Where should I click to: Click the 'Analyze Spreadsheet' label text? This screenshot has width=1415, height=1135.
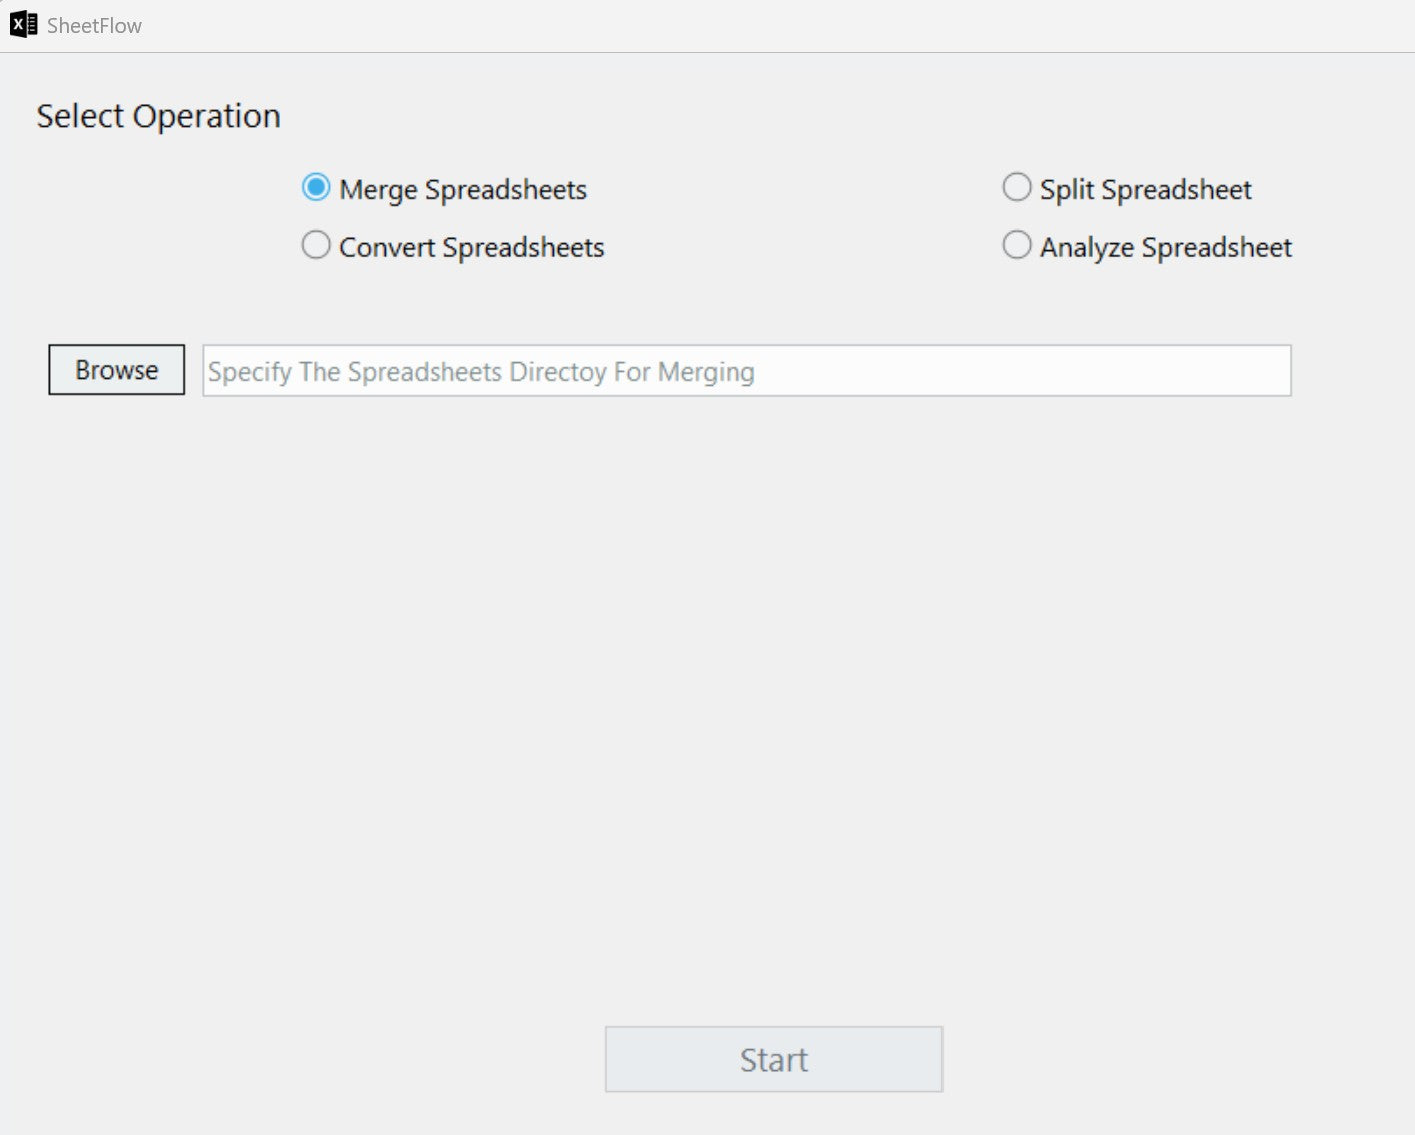tap(1165, 248)
